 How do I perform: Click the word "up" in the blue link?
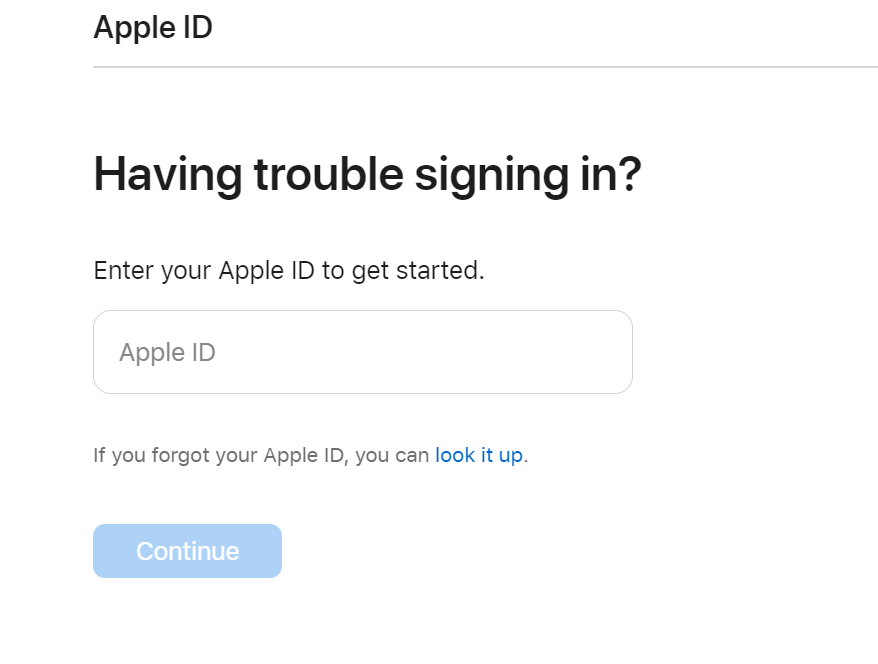(510, 456)
